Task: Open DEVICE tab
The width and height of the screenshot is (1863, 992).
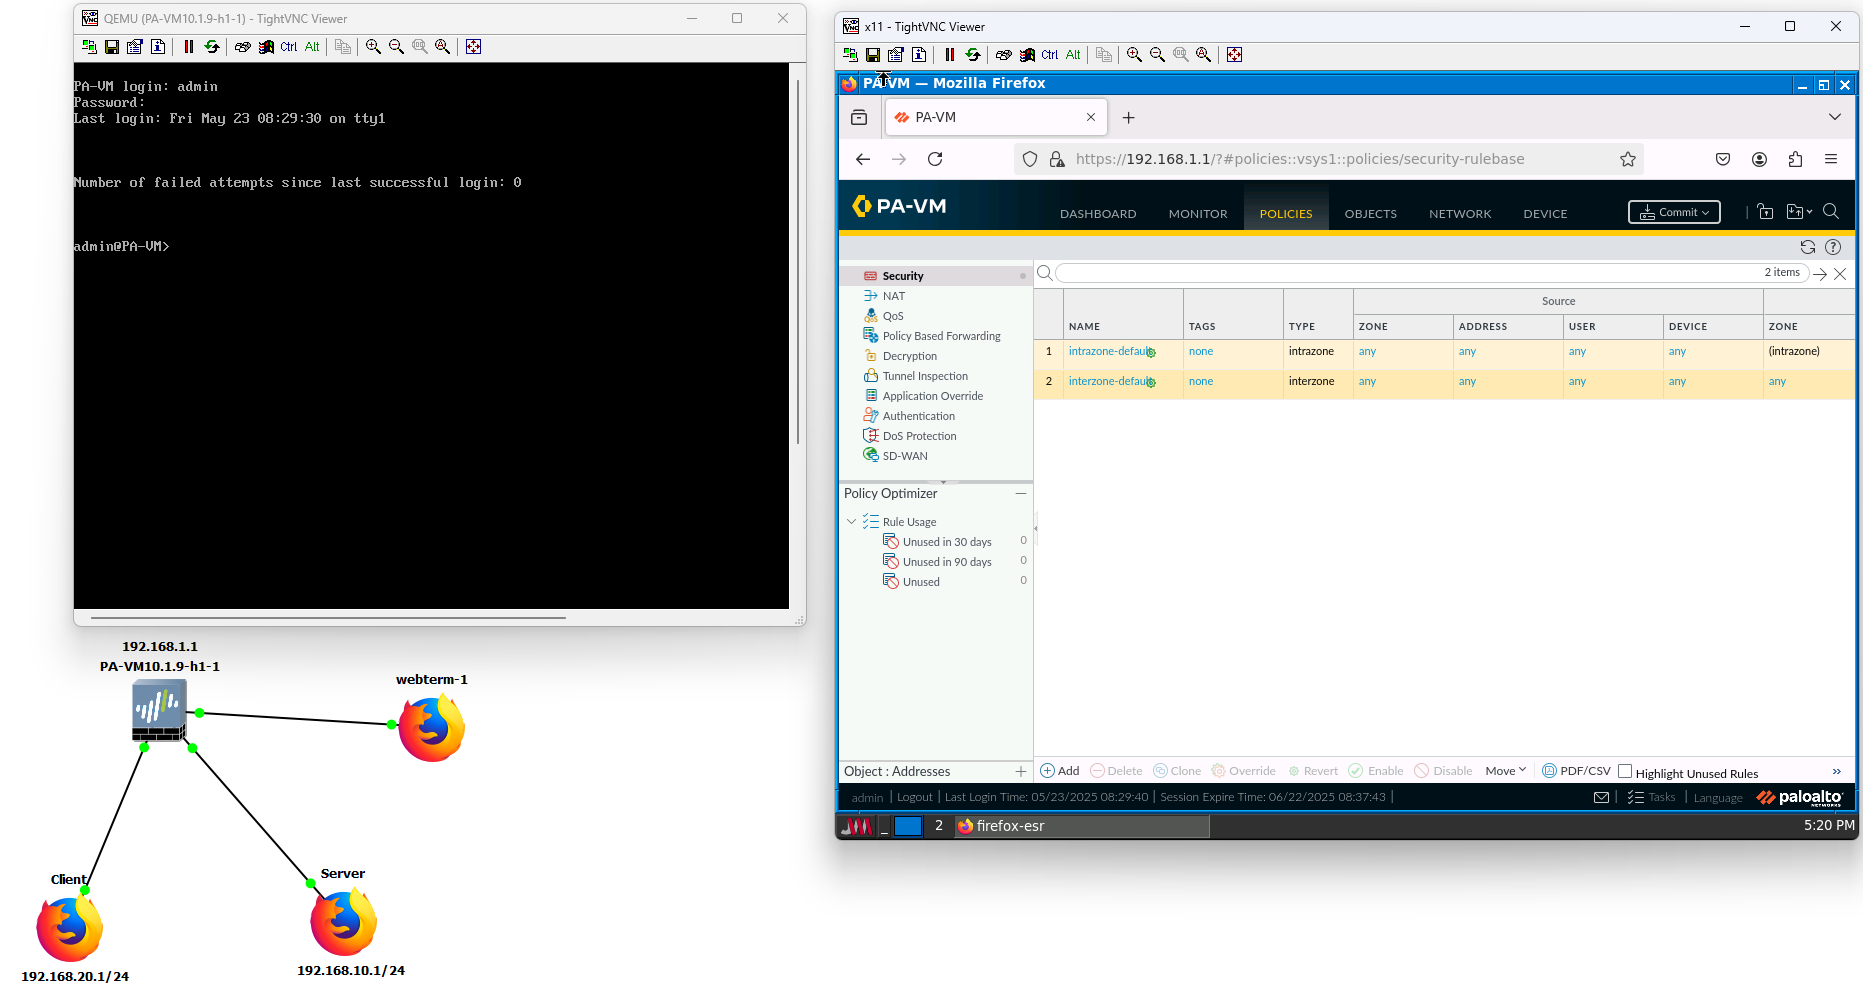Action: (1545, 214)
